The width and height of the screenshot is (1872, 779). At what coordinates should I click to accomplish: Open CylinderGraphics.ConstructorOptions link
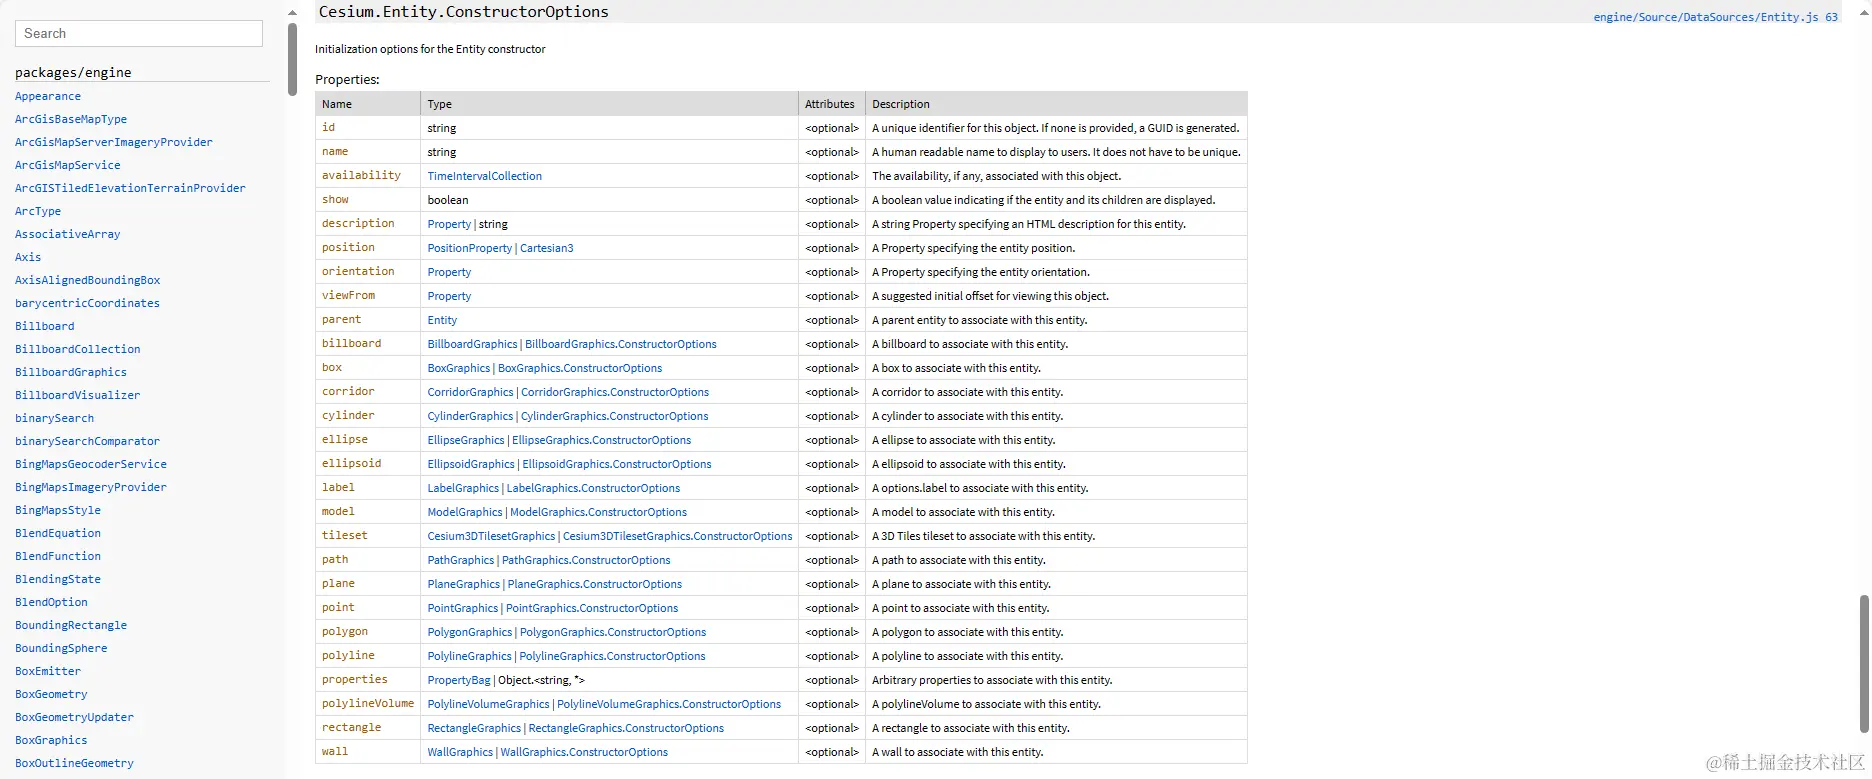(x=615, y=416)
